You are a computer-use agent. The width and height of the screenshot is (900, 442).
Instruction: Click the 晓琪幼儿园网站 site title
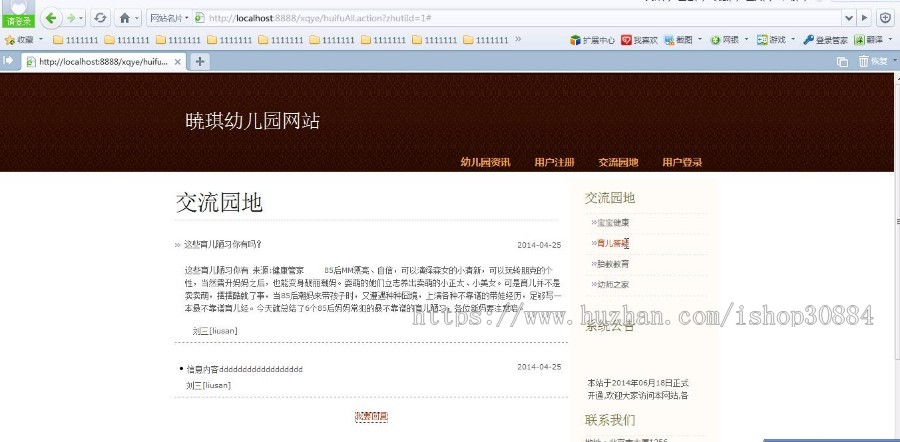[253, 121]
